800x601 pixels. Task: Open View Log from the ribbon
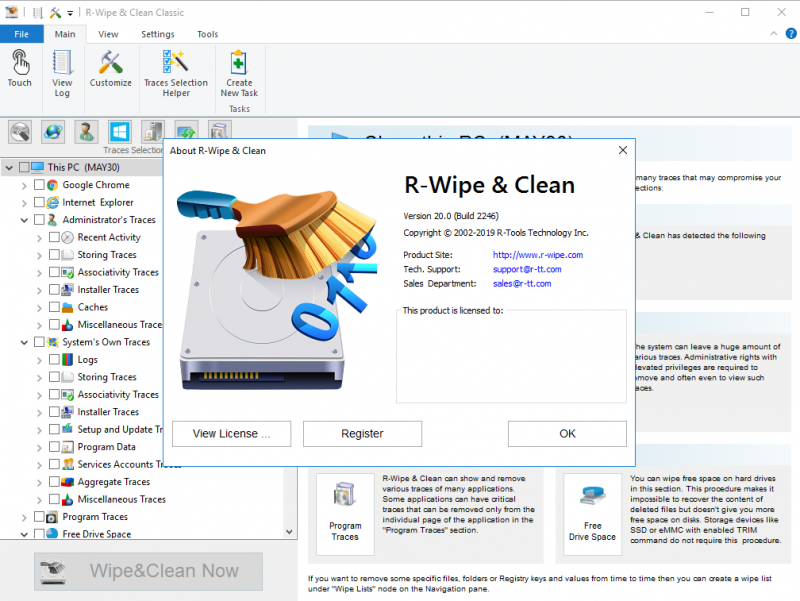(62, 72)
